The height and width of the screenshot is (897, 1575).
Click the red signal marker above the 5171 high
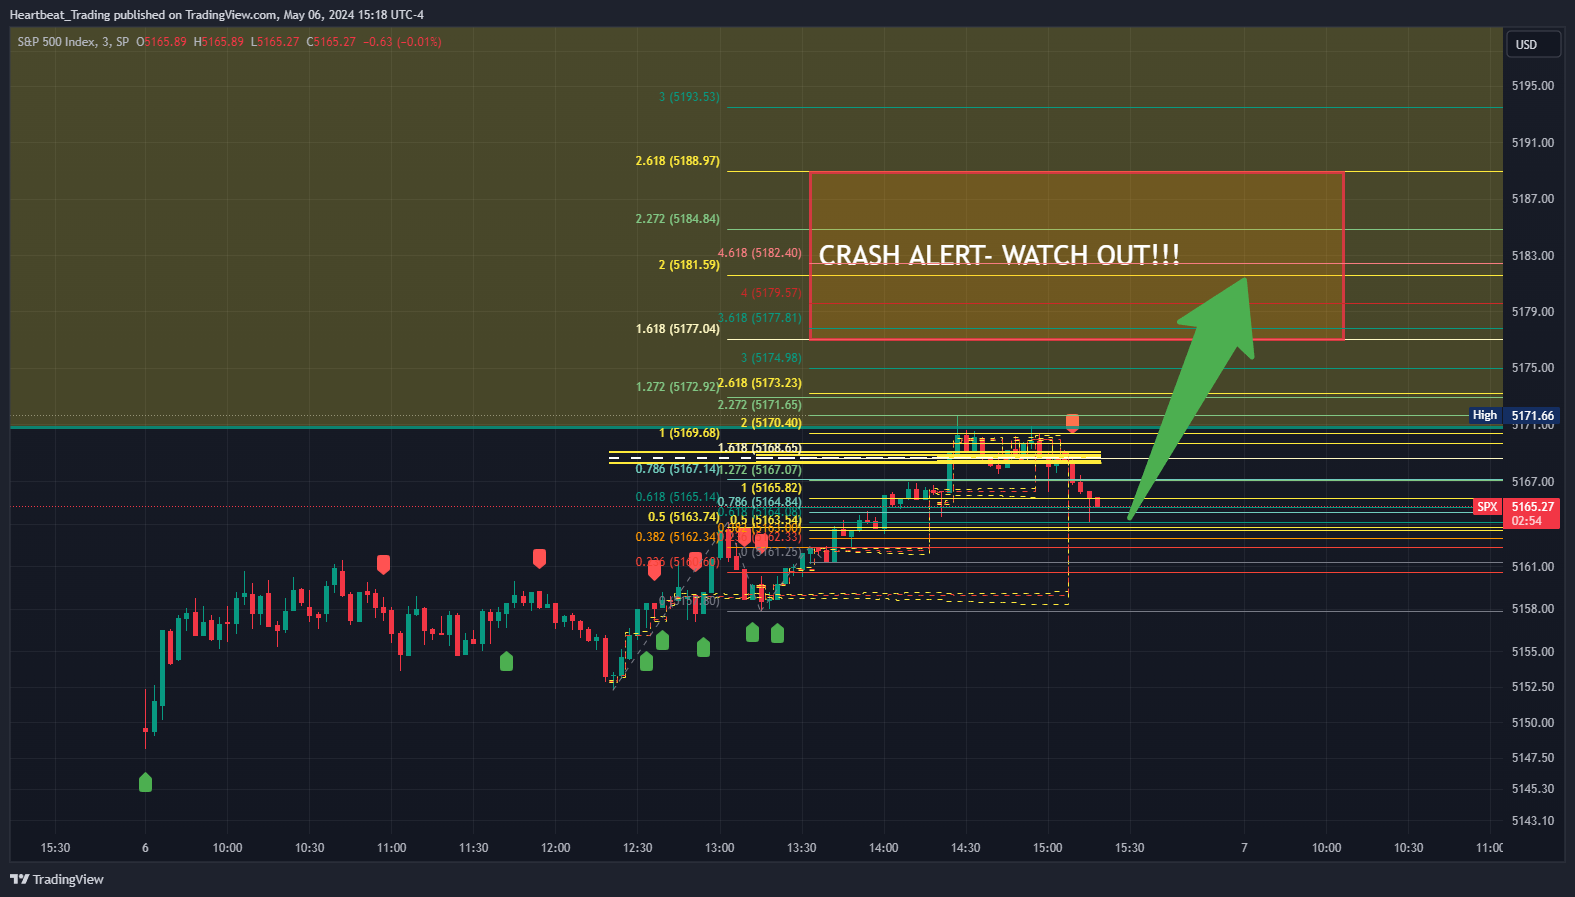pyautogui.click(x=1072, y=422)
